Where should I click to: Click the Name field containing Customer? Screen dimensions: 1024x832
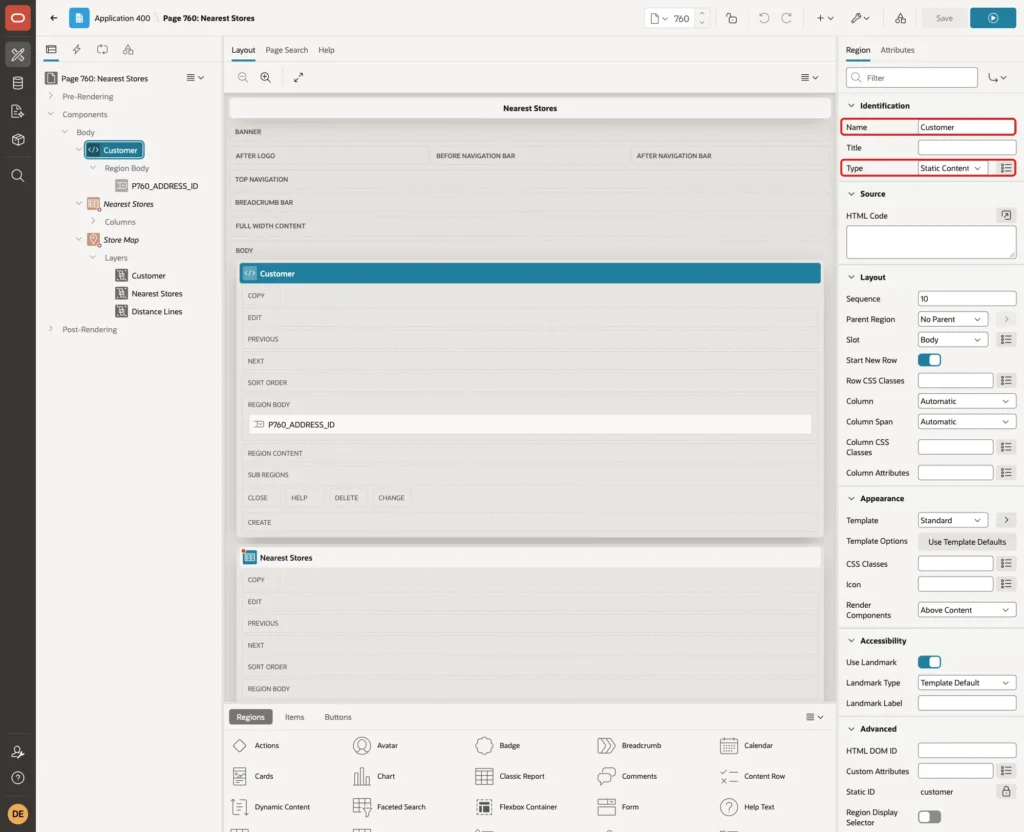point(967,127)
